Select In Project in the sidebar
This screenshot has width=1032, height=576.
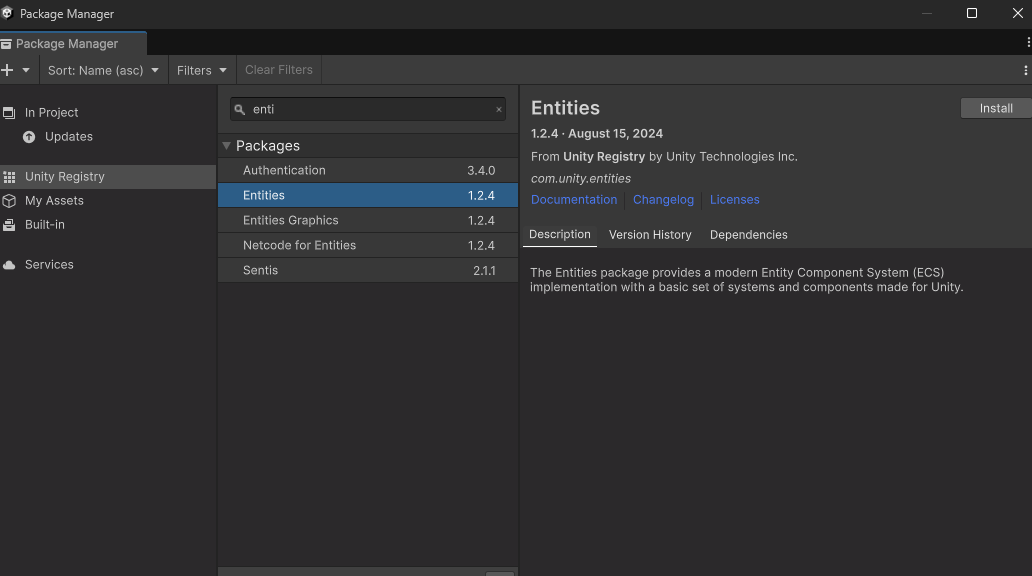tap(51, 113)
